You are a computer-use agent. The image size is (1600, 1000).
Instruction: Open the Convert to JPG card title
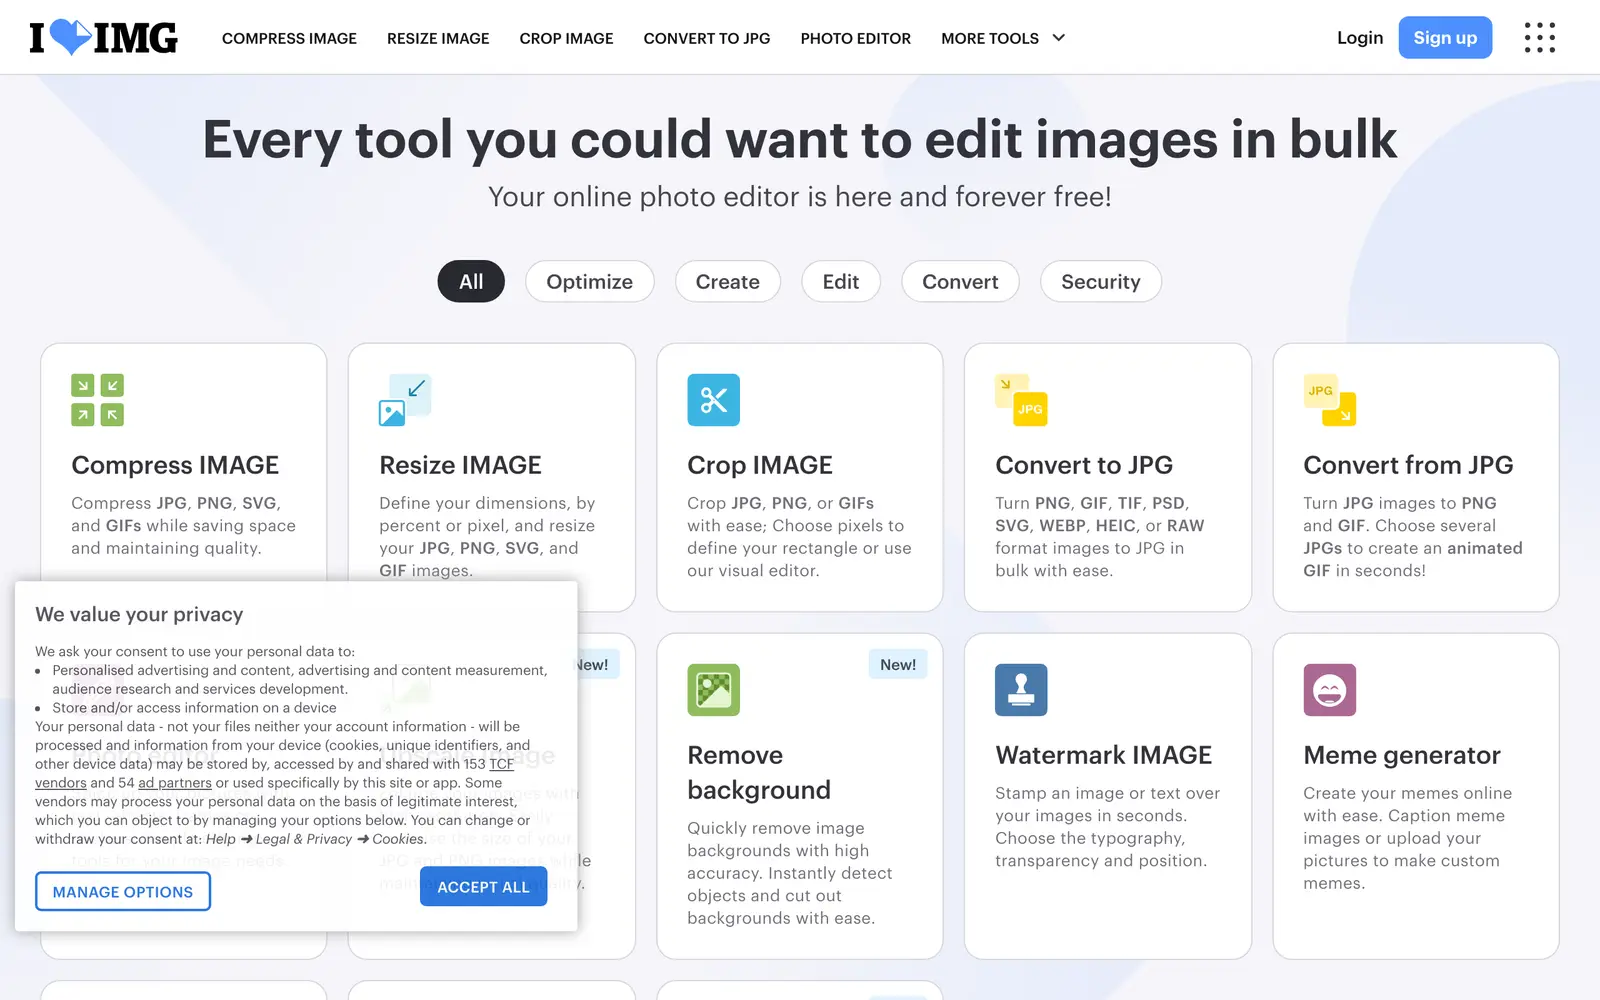pos(1084,465)
